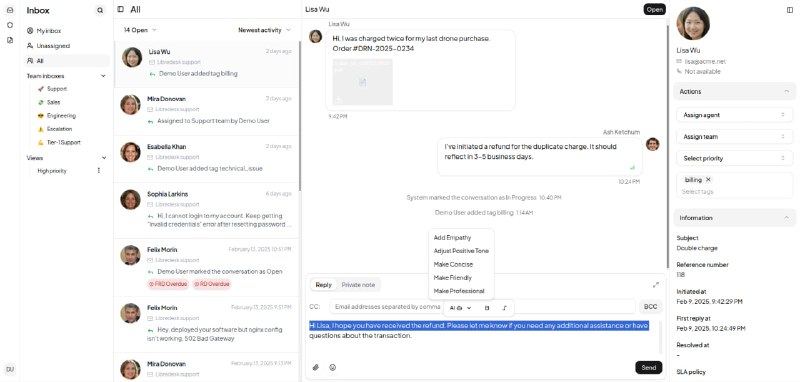Click the Open status badge
800x382 pixels.
pyautogui.click(x=655, y=9)
